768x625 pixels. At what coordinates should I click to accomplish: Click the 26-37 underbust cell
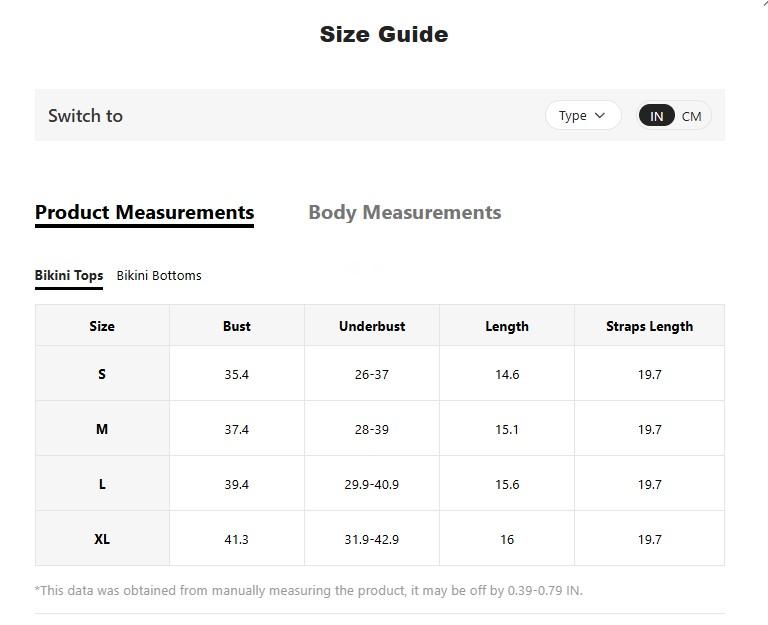point(372,374)
